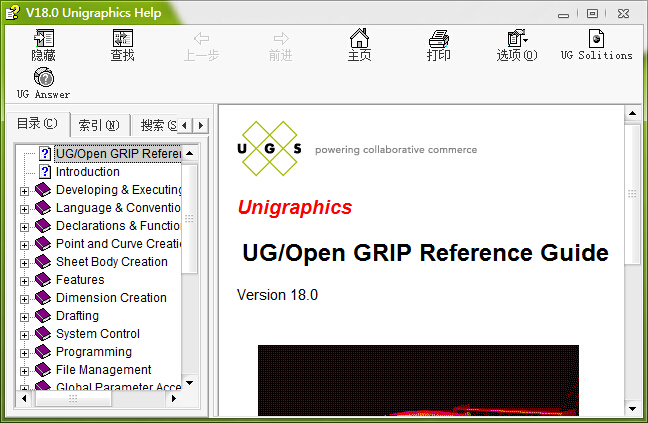
Task: Click the book icon beside Declarations & Functions
Action: pos(43,226)
